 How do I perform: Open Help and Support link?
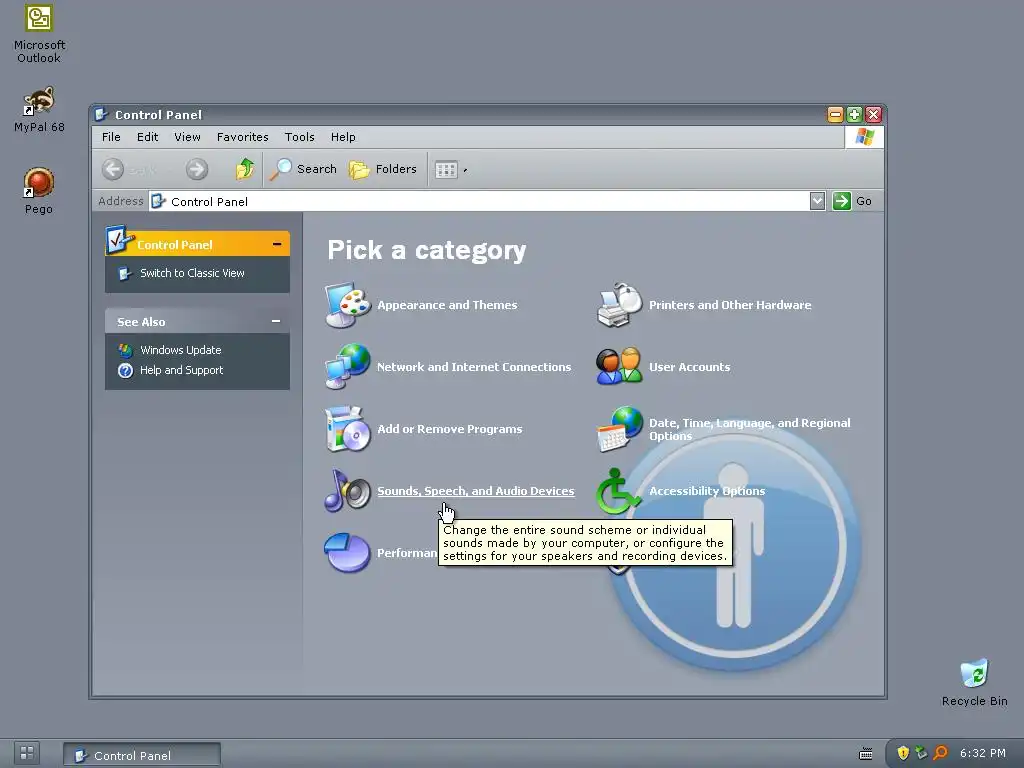point(182,370)
